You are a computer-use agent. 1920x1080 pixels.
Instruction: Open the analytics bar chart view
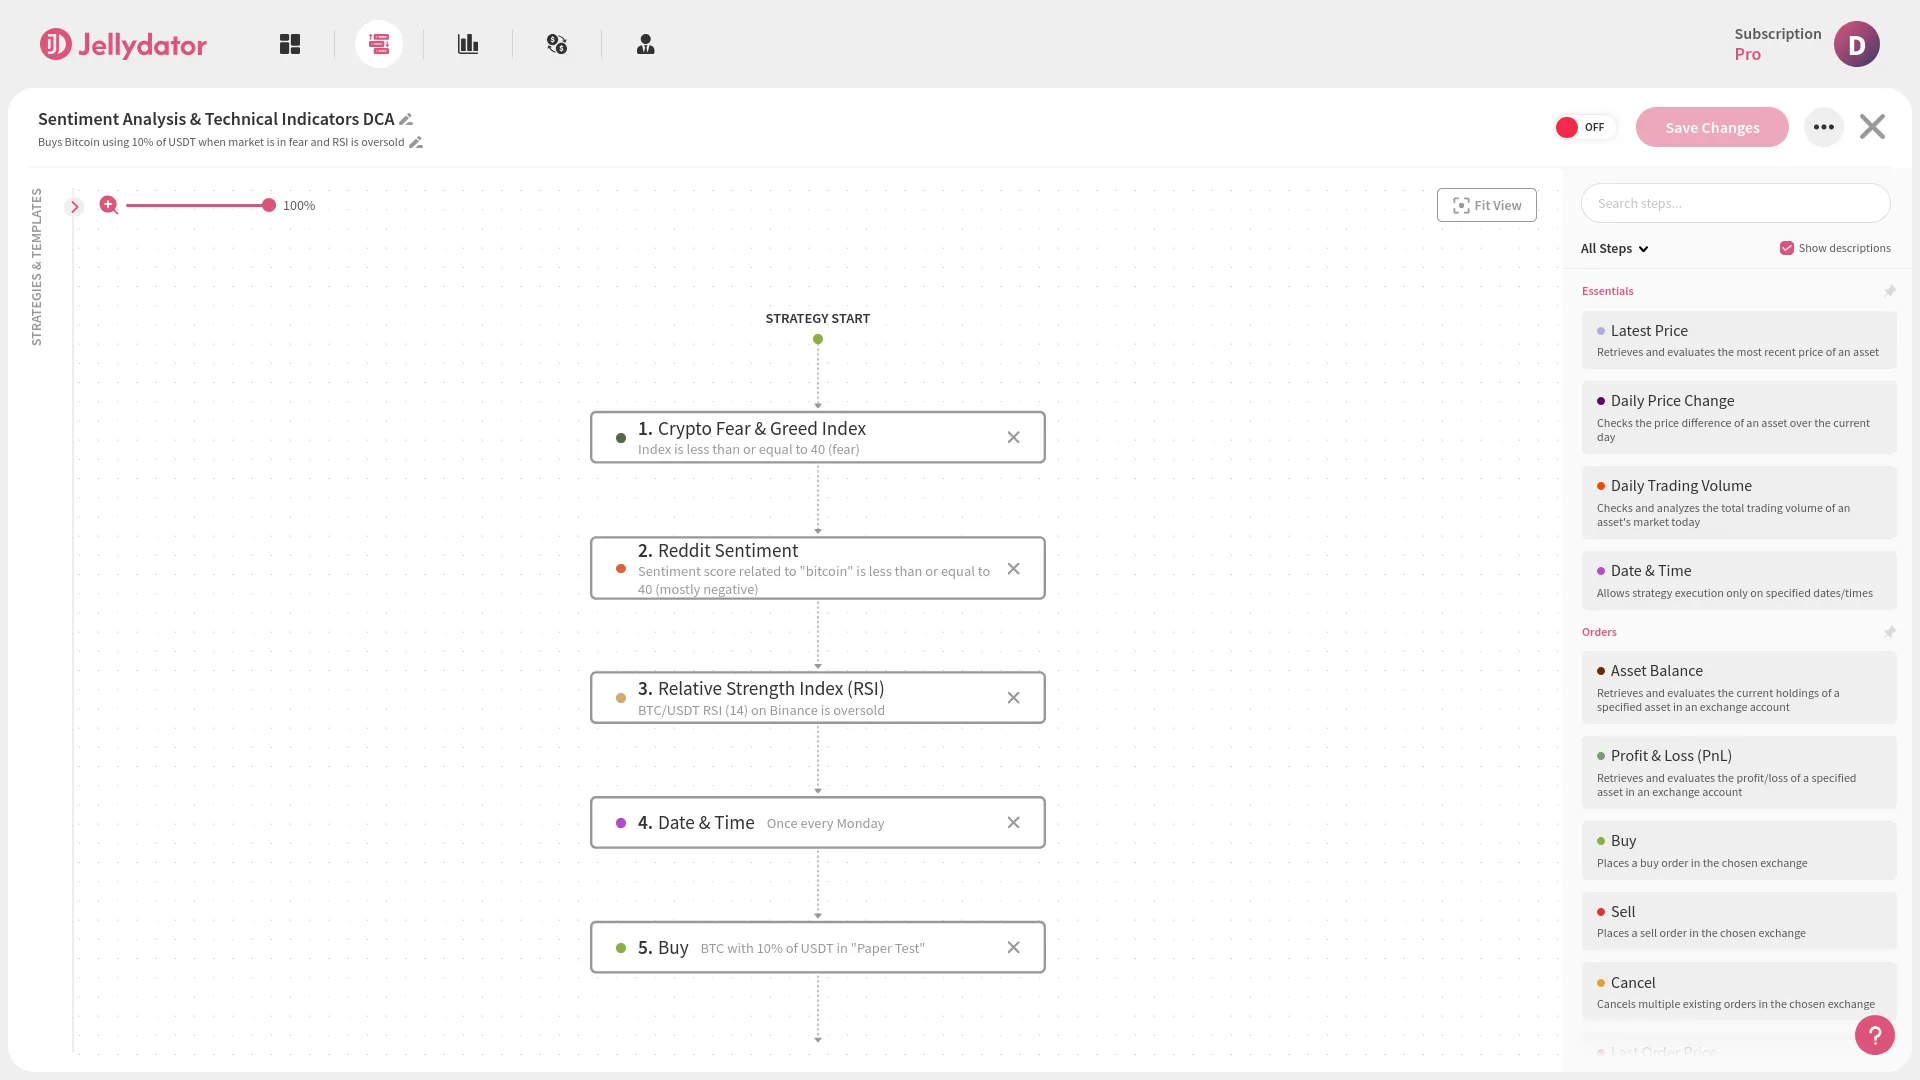[x=468, y=44]
